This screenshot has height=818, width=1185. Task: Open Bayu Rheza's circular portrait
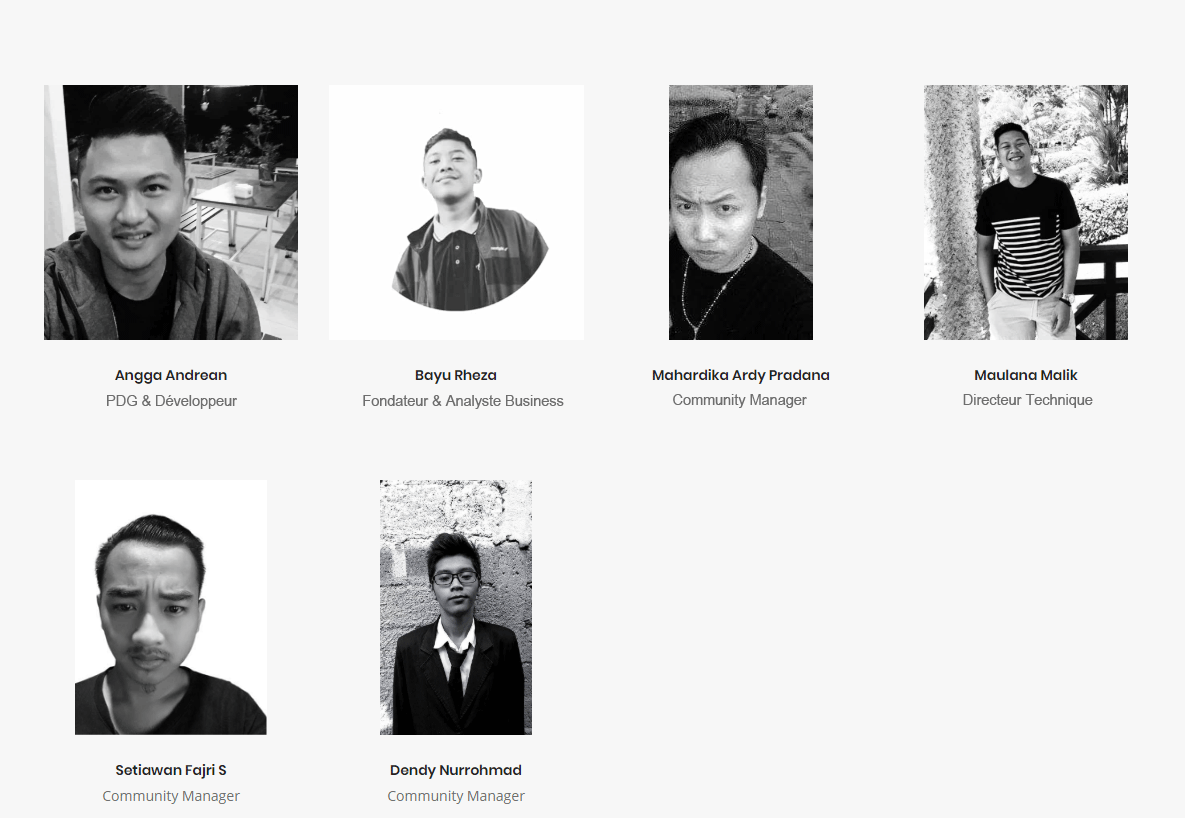tap(456, 212)
